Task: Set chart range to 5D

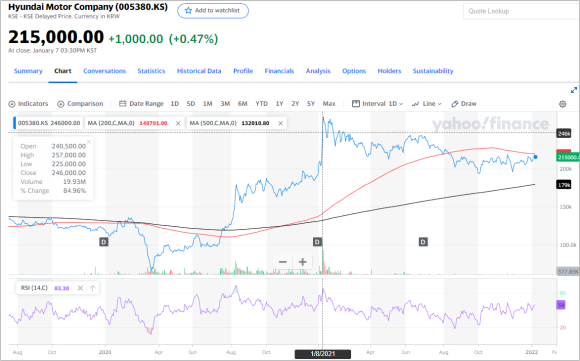Action: click(191, 104)
